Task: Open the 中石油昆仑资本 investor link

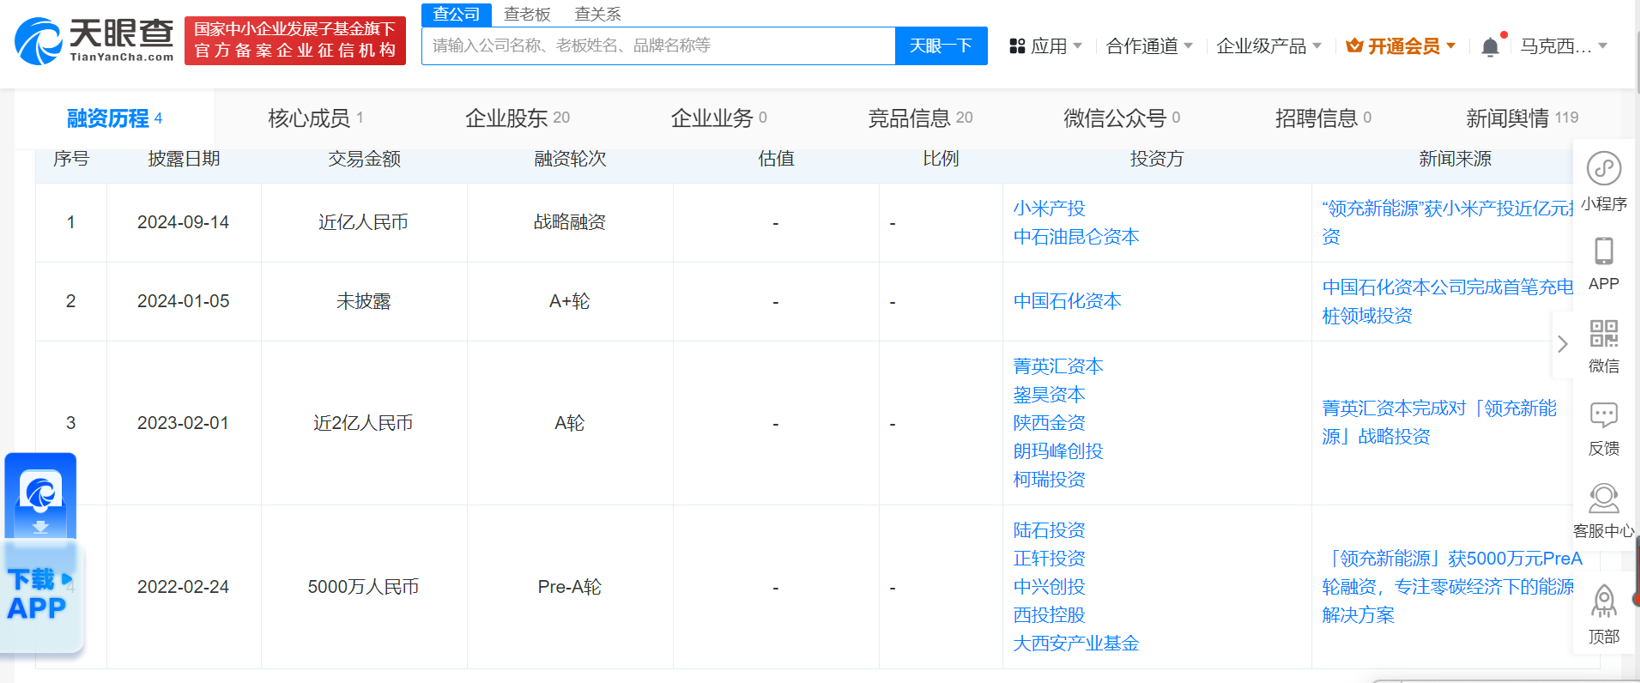Action: (1076, 237)
